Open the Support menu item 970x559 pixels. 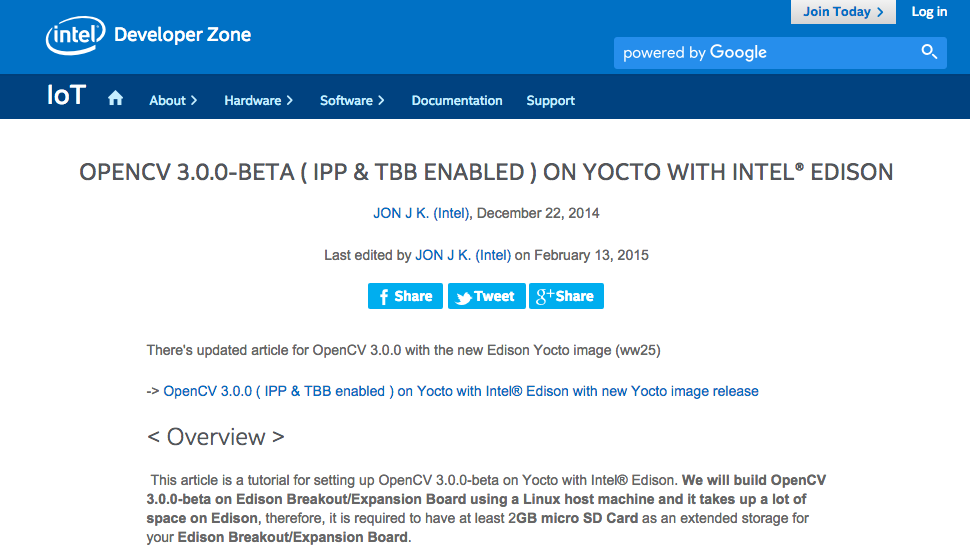point(550,100)
